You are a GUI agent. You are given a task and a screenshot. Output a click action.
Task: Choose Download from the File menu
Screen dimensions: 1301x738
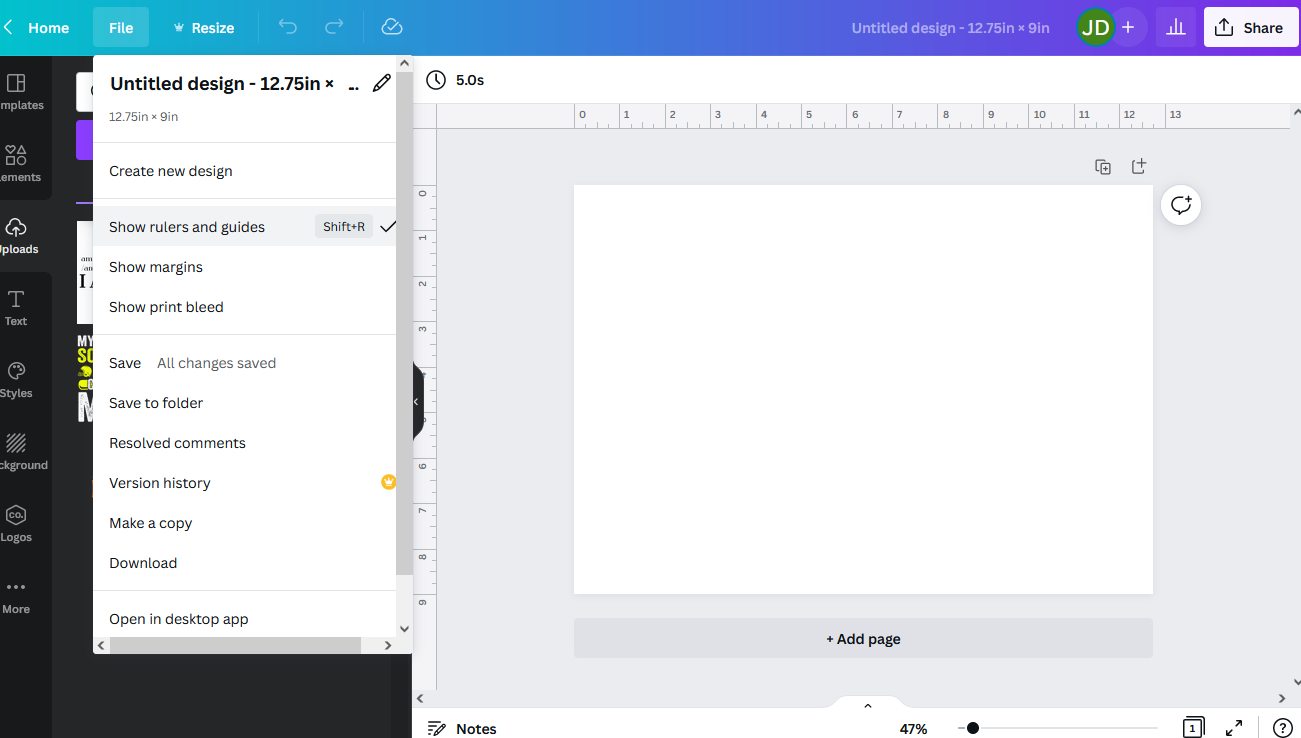point(142,562)
